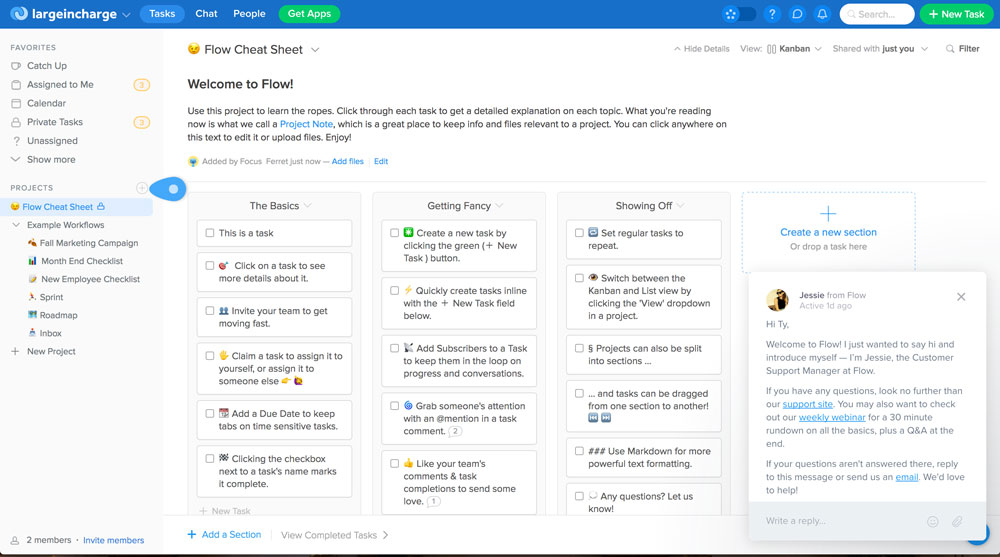Open the Kanban view dropdown

pos(795,48)
